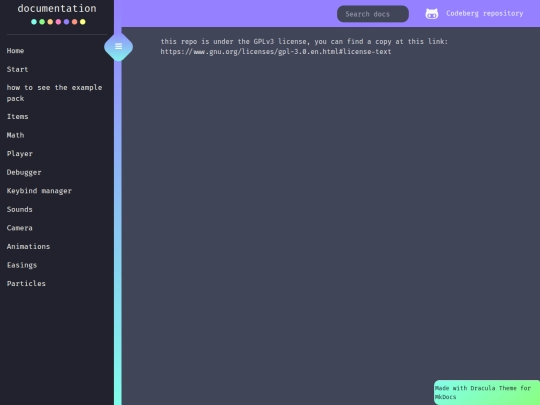Open the Particles page

[26, 283]
